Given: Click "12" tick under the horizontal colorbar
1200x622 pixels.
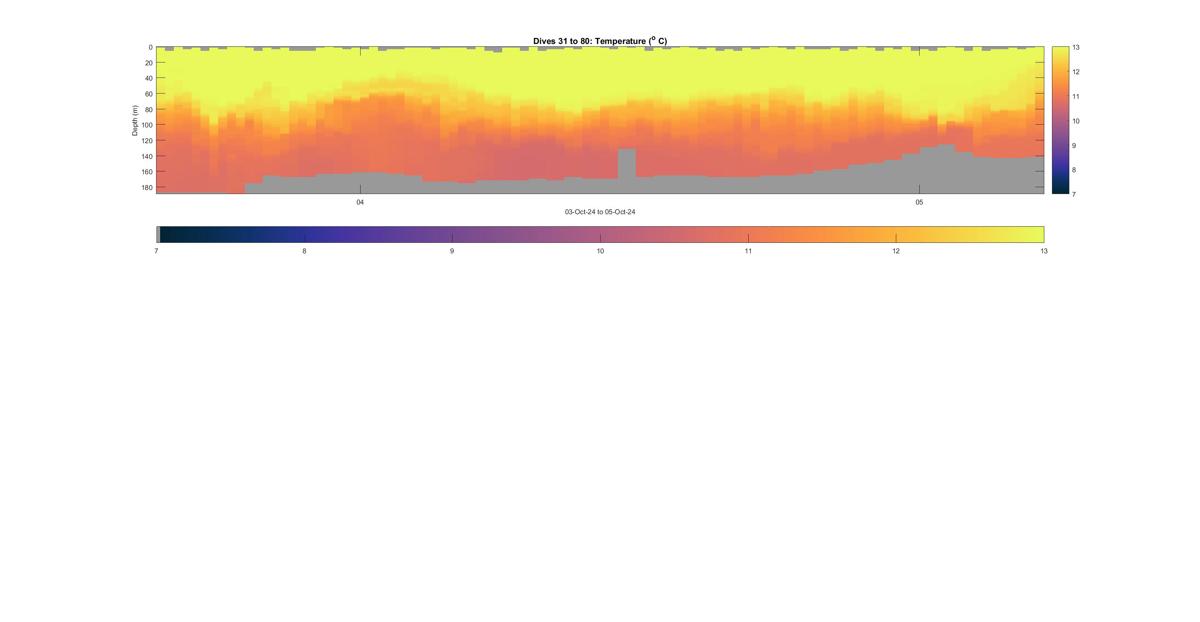Looking at the screenshot, I should tap(896, 251).
